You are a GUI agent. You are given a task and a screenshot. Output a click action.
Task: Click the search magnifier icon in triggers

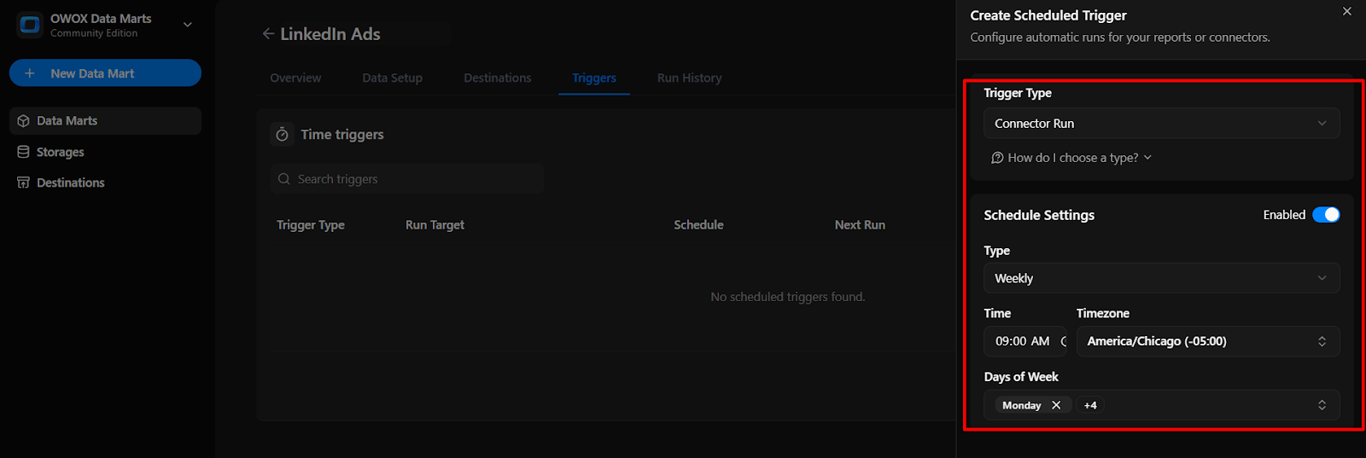(285, 179)
